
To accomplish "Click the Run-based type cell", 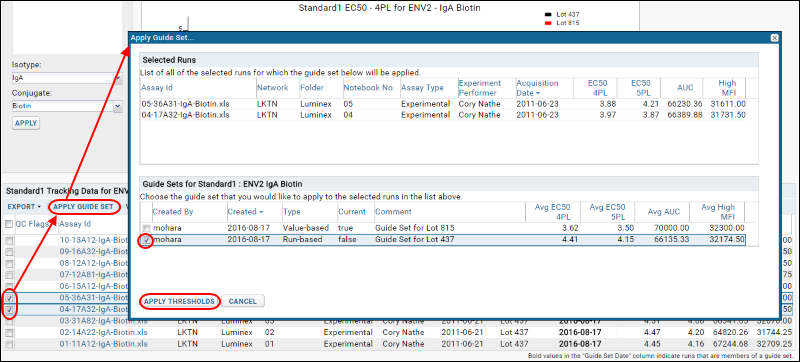I will click(x=303, y=239).
